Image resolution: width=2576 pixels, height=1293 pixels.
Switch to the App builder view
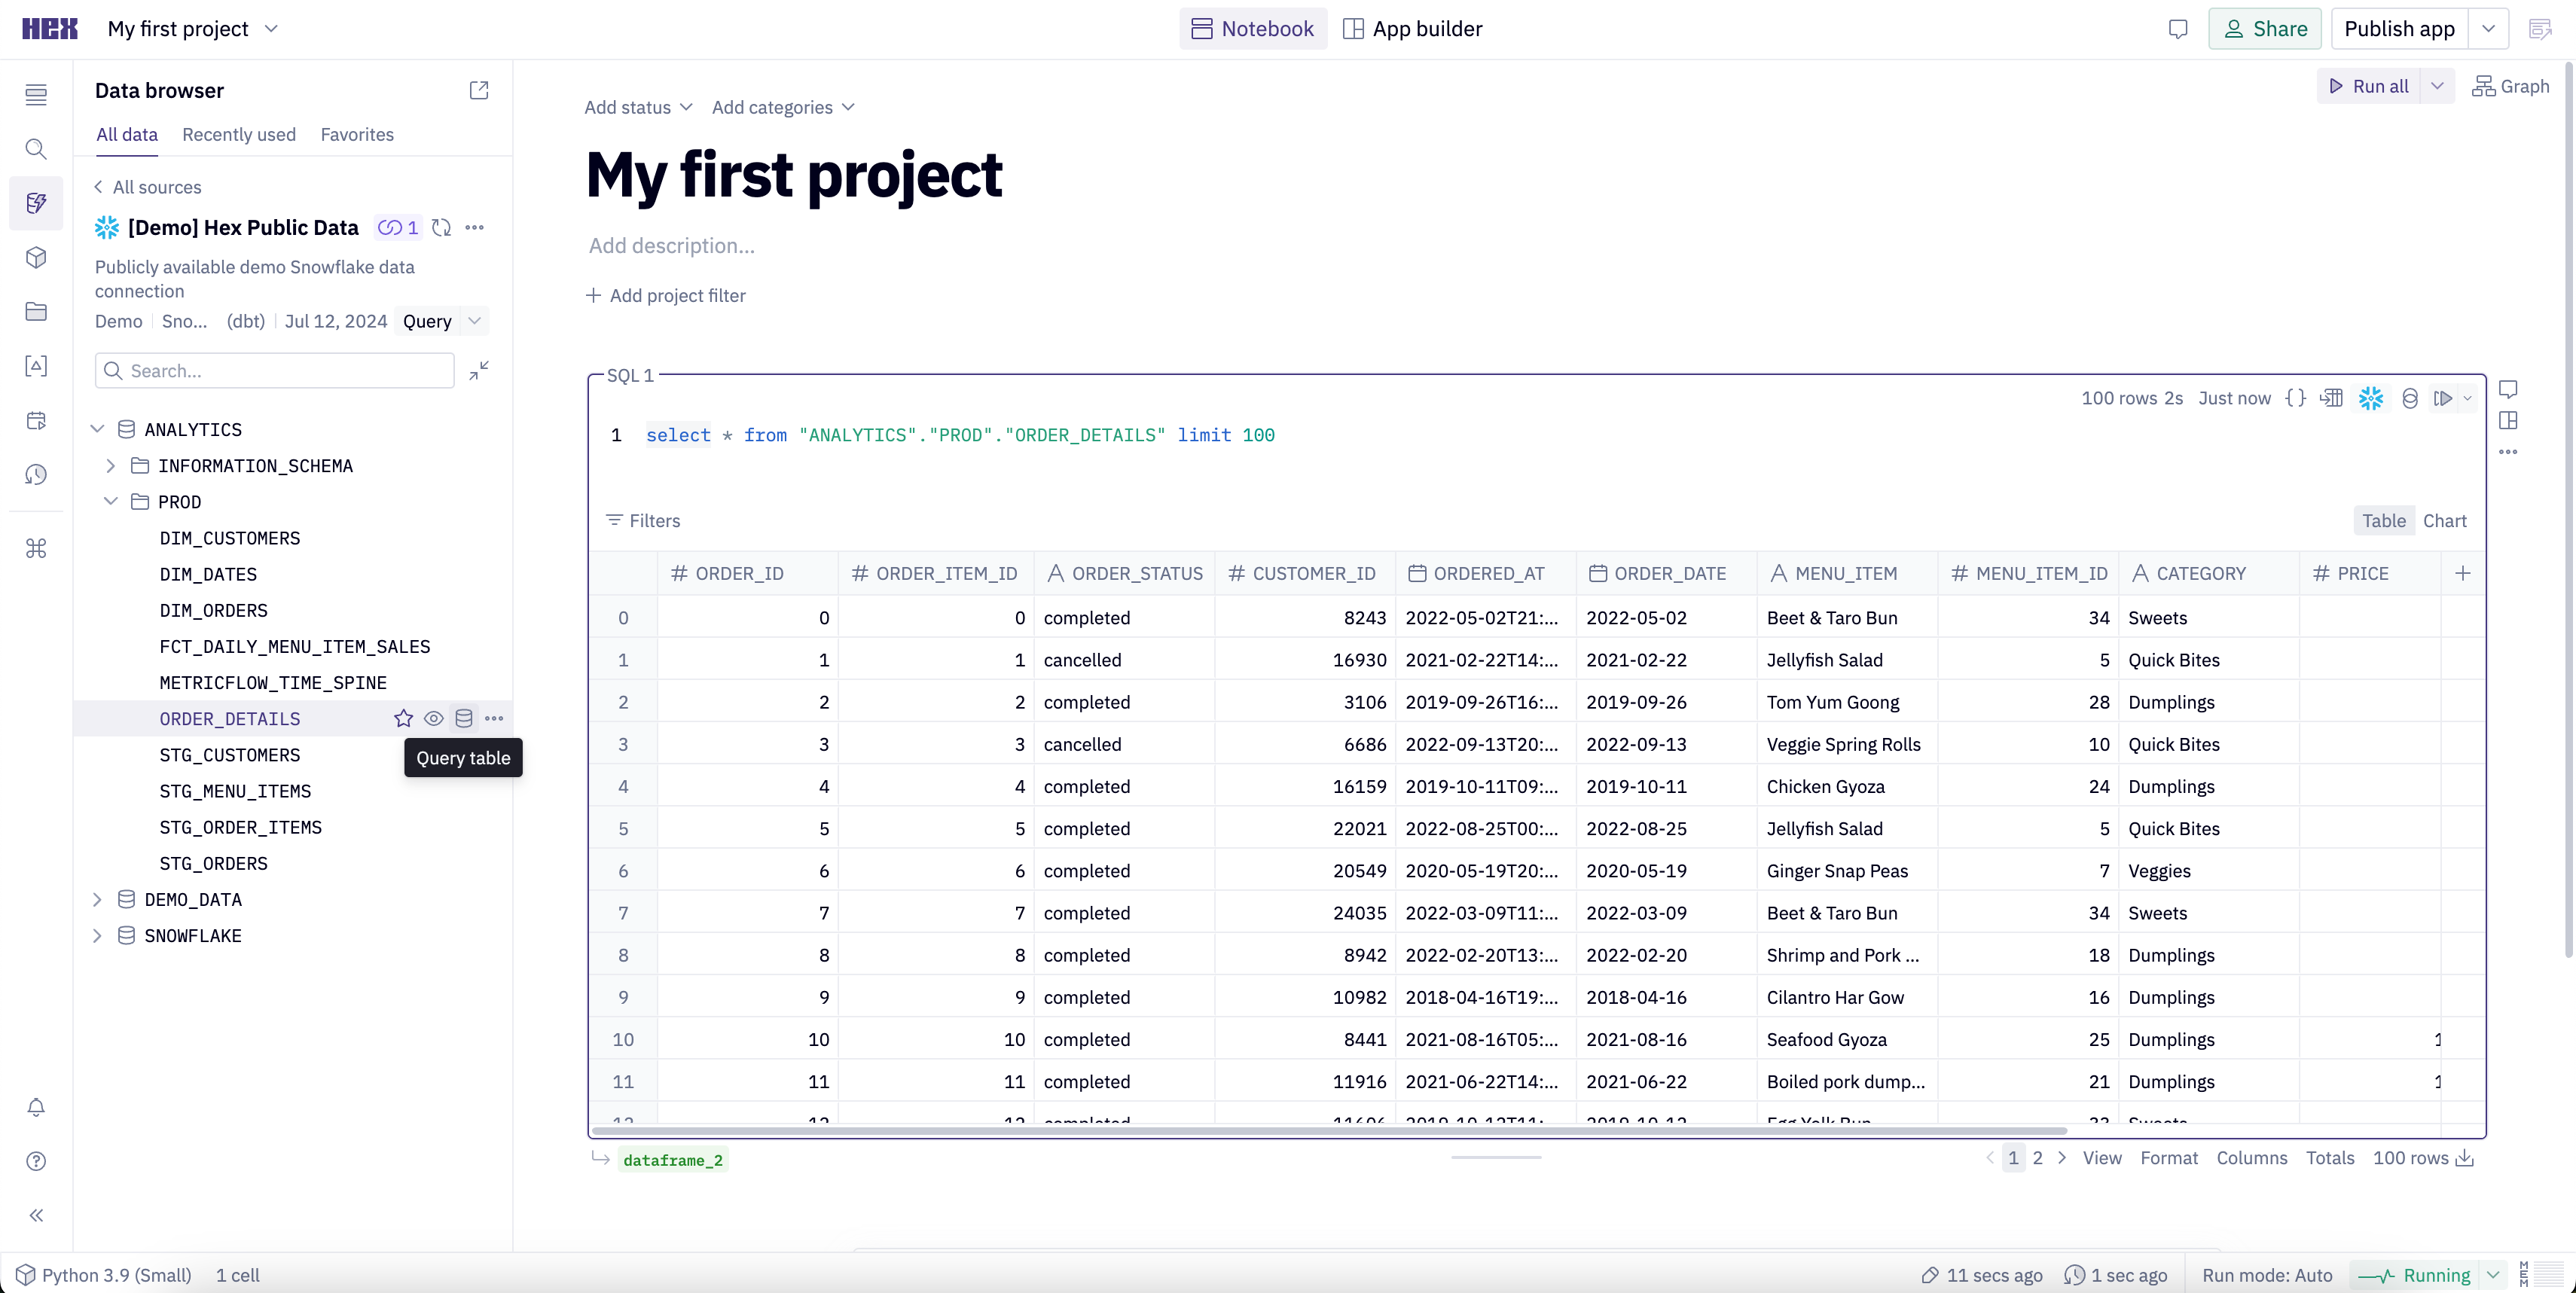click(x=1412, y=28)
